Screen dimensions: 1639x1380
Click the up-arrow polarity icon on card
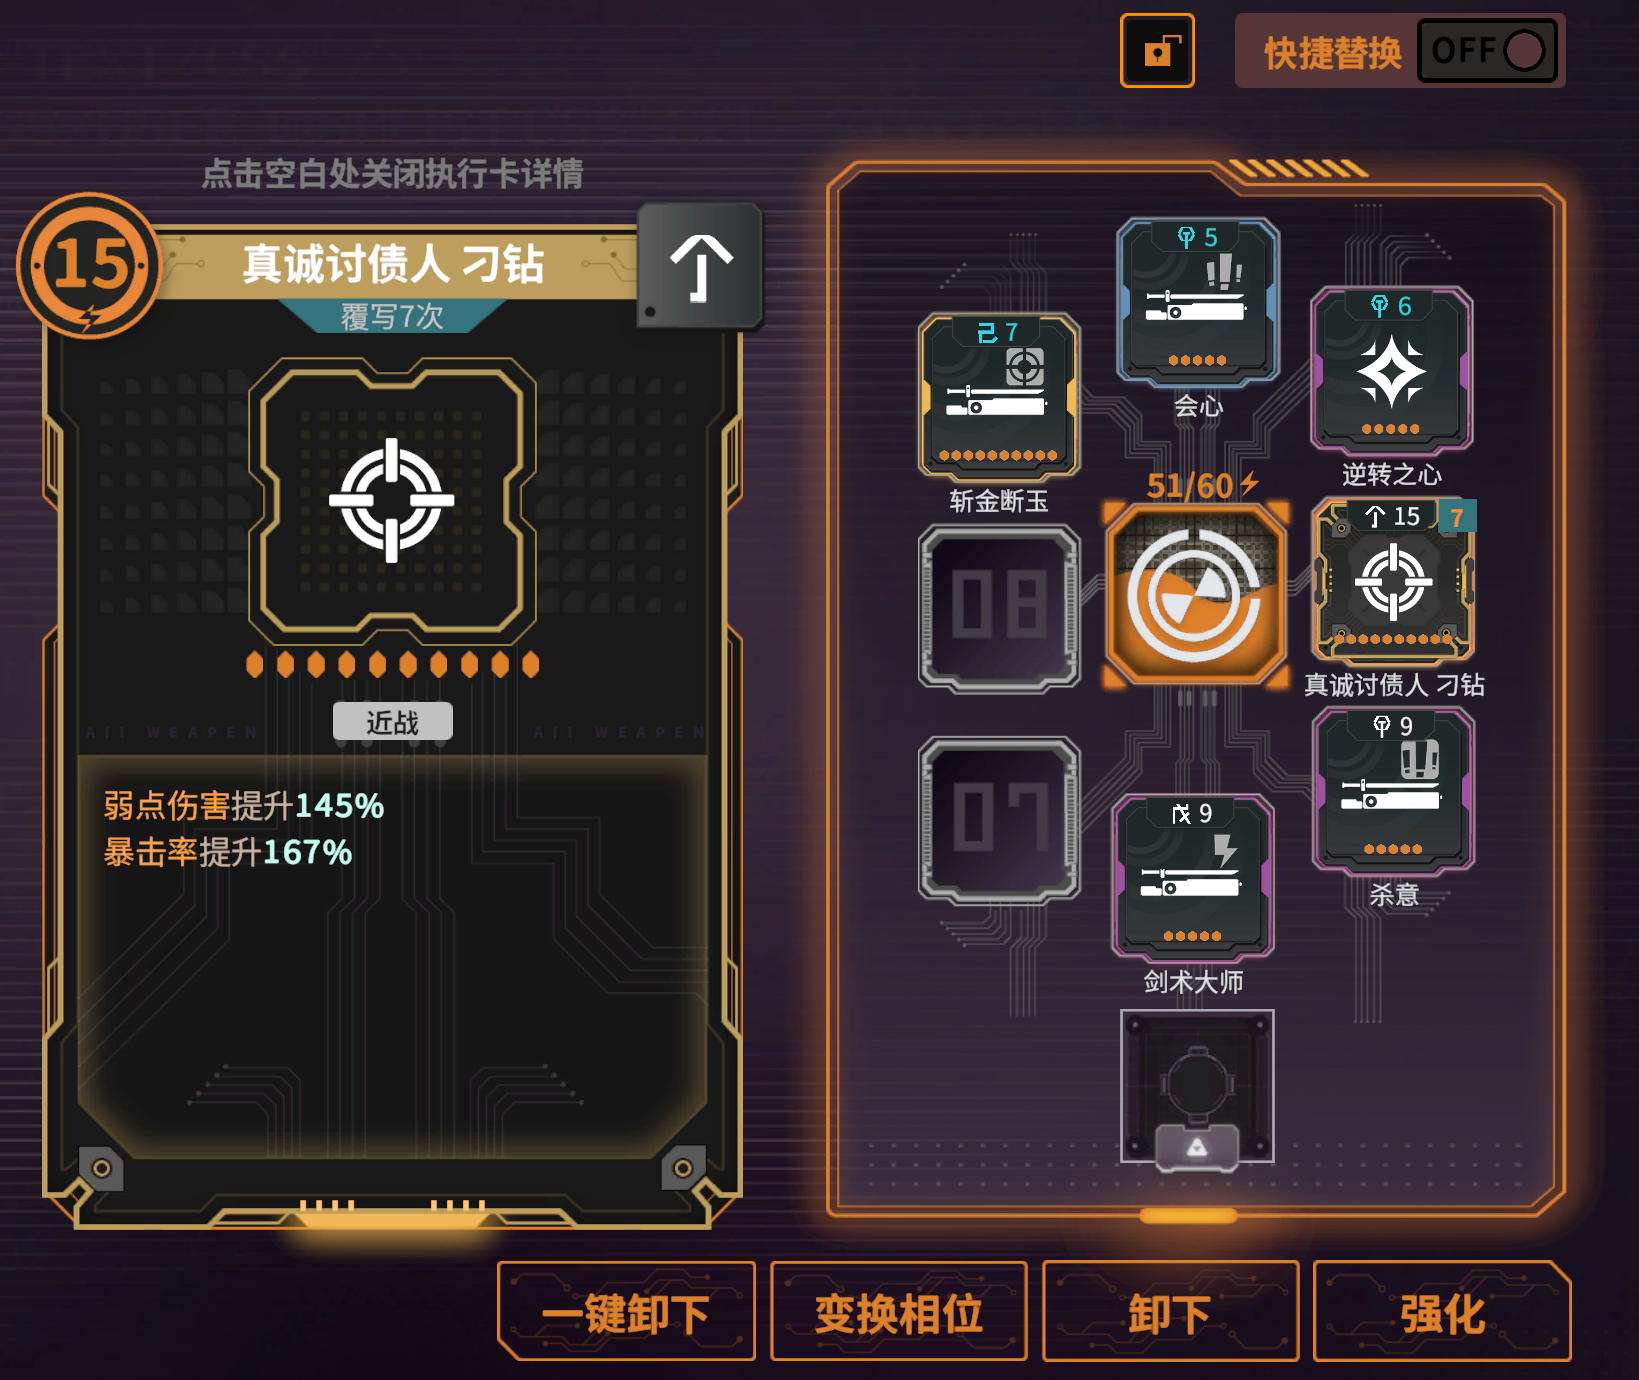pos(700,266)
